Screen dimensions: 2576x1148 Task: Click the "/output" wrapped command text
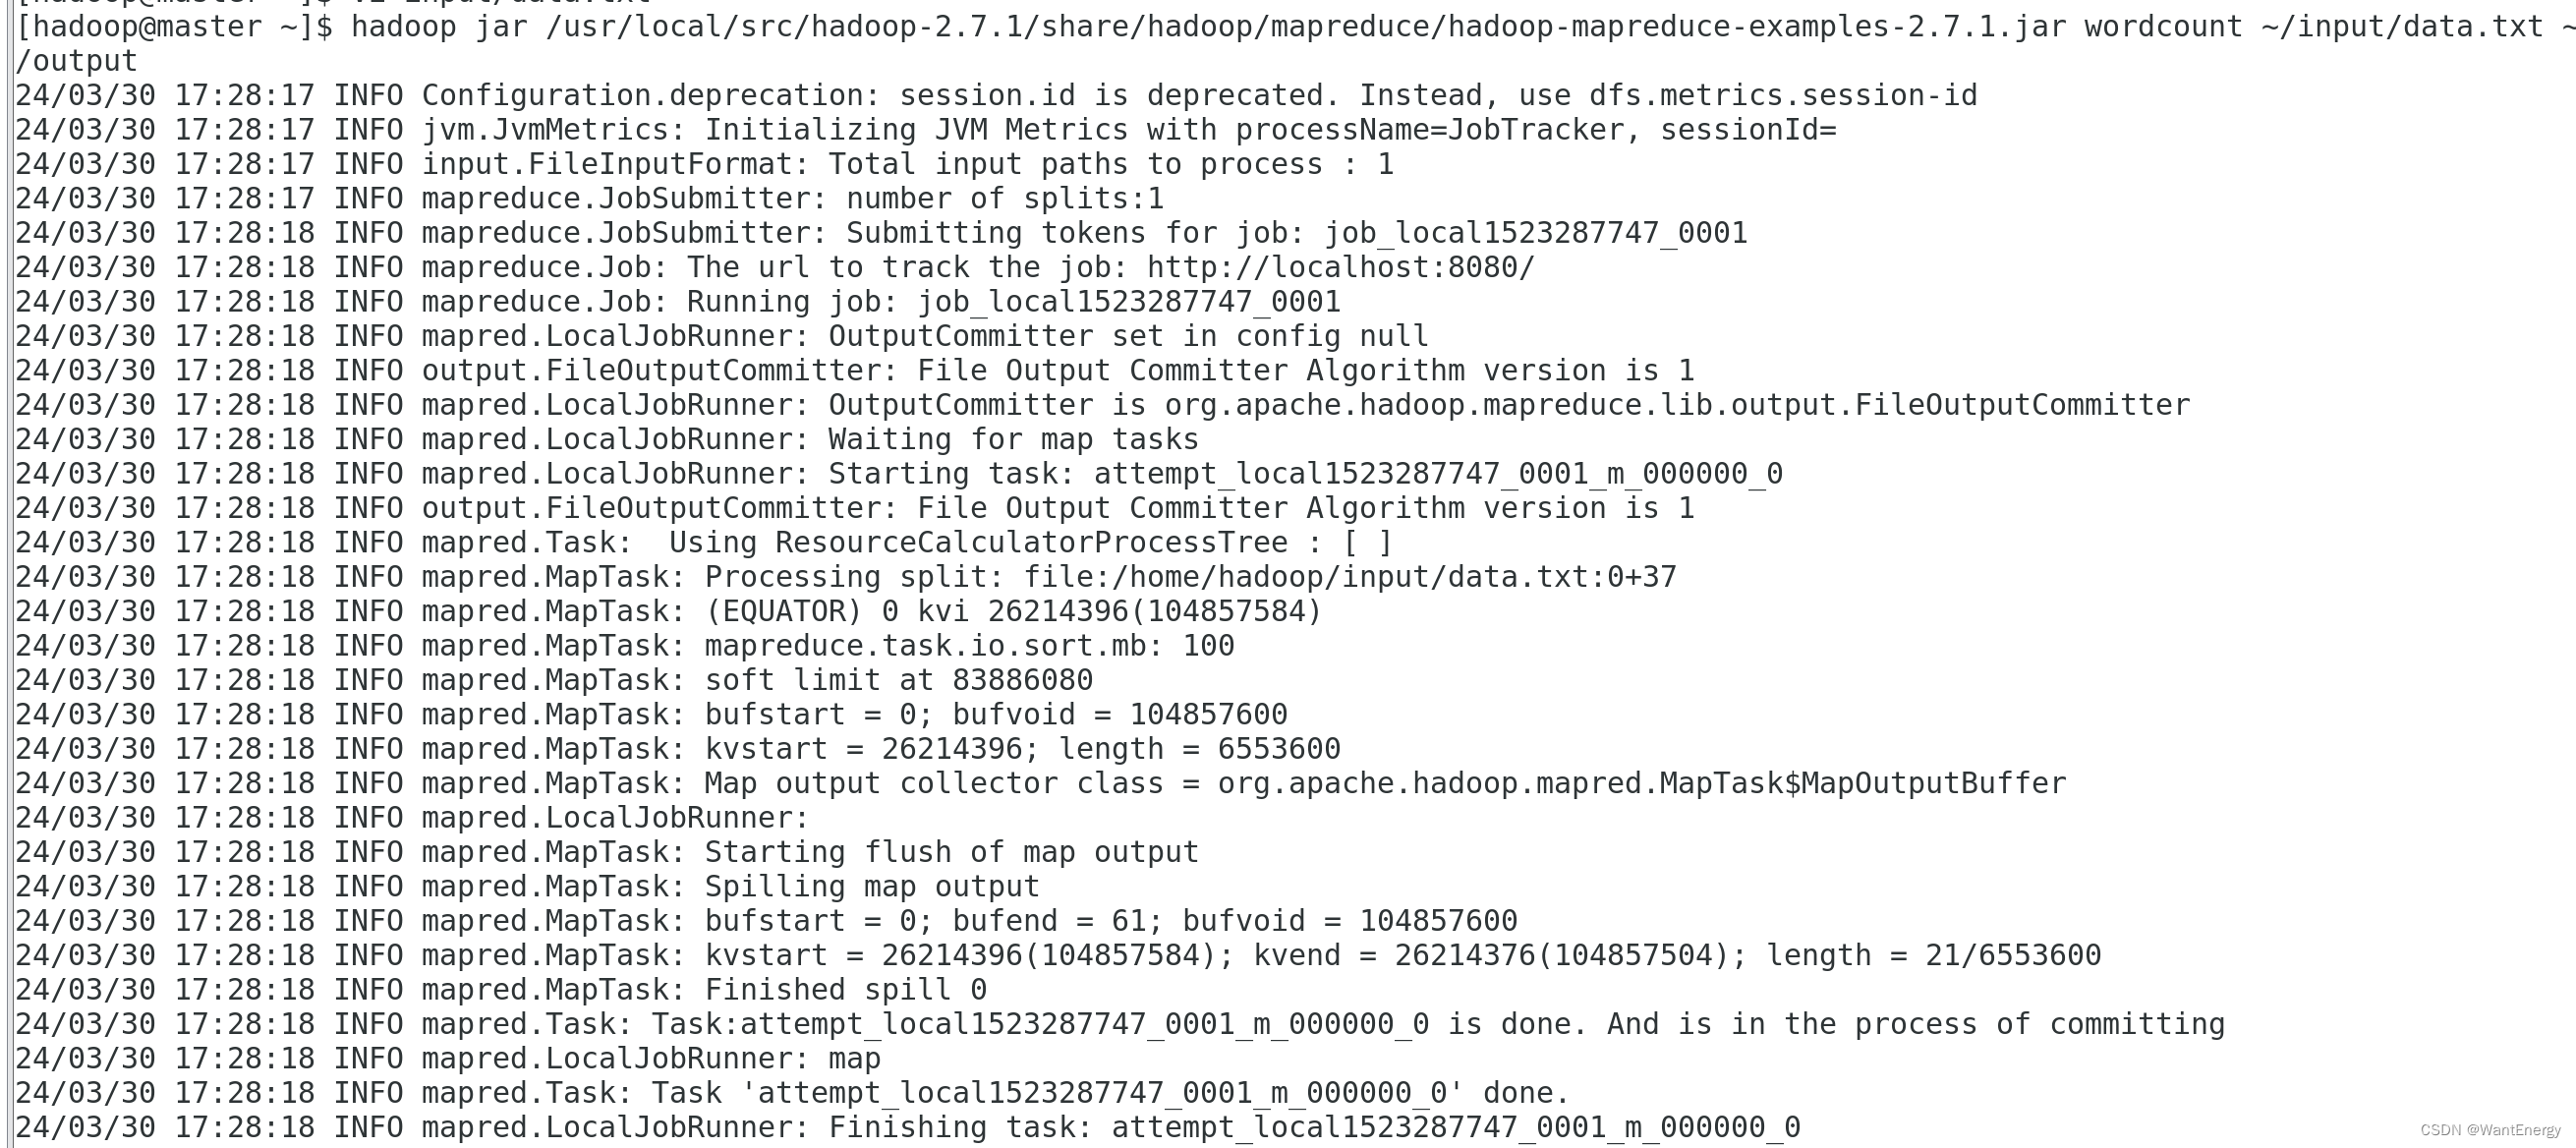click(77, 61)
